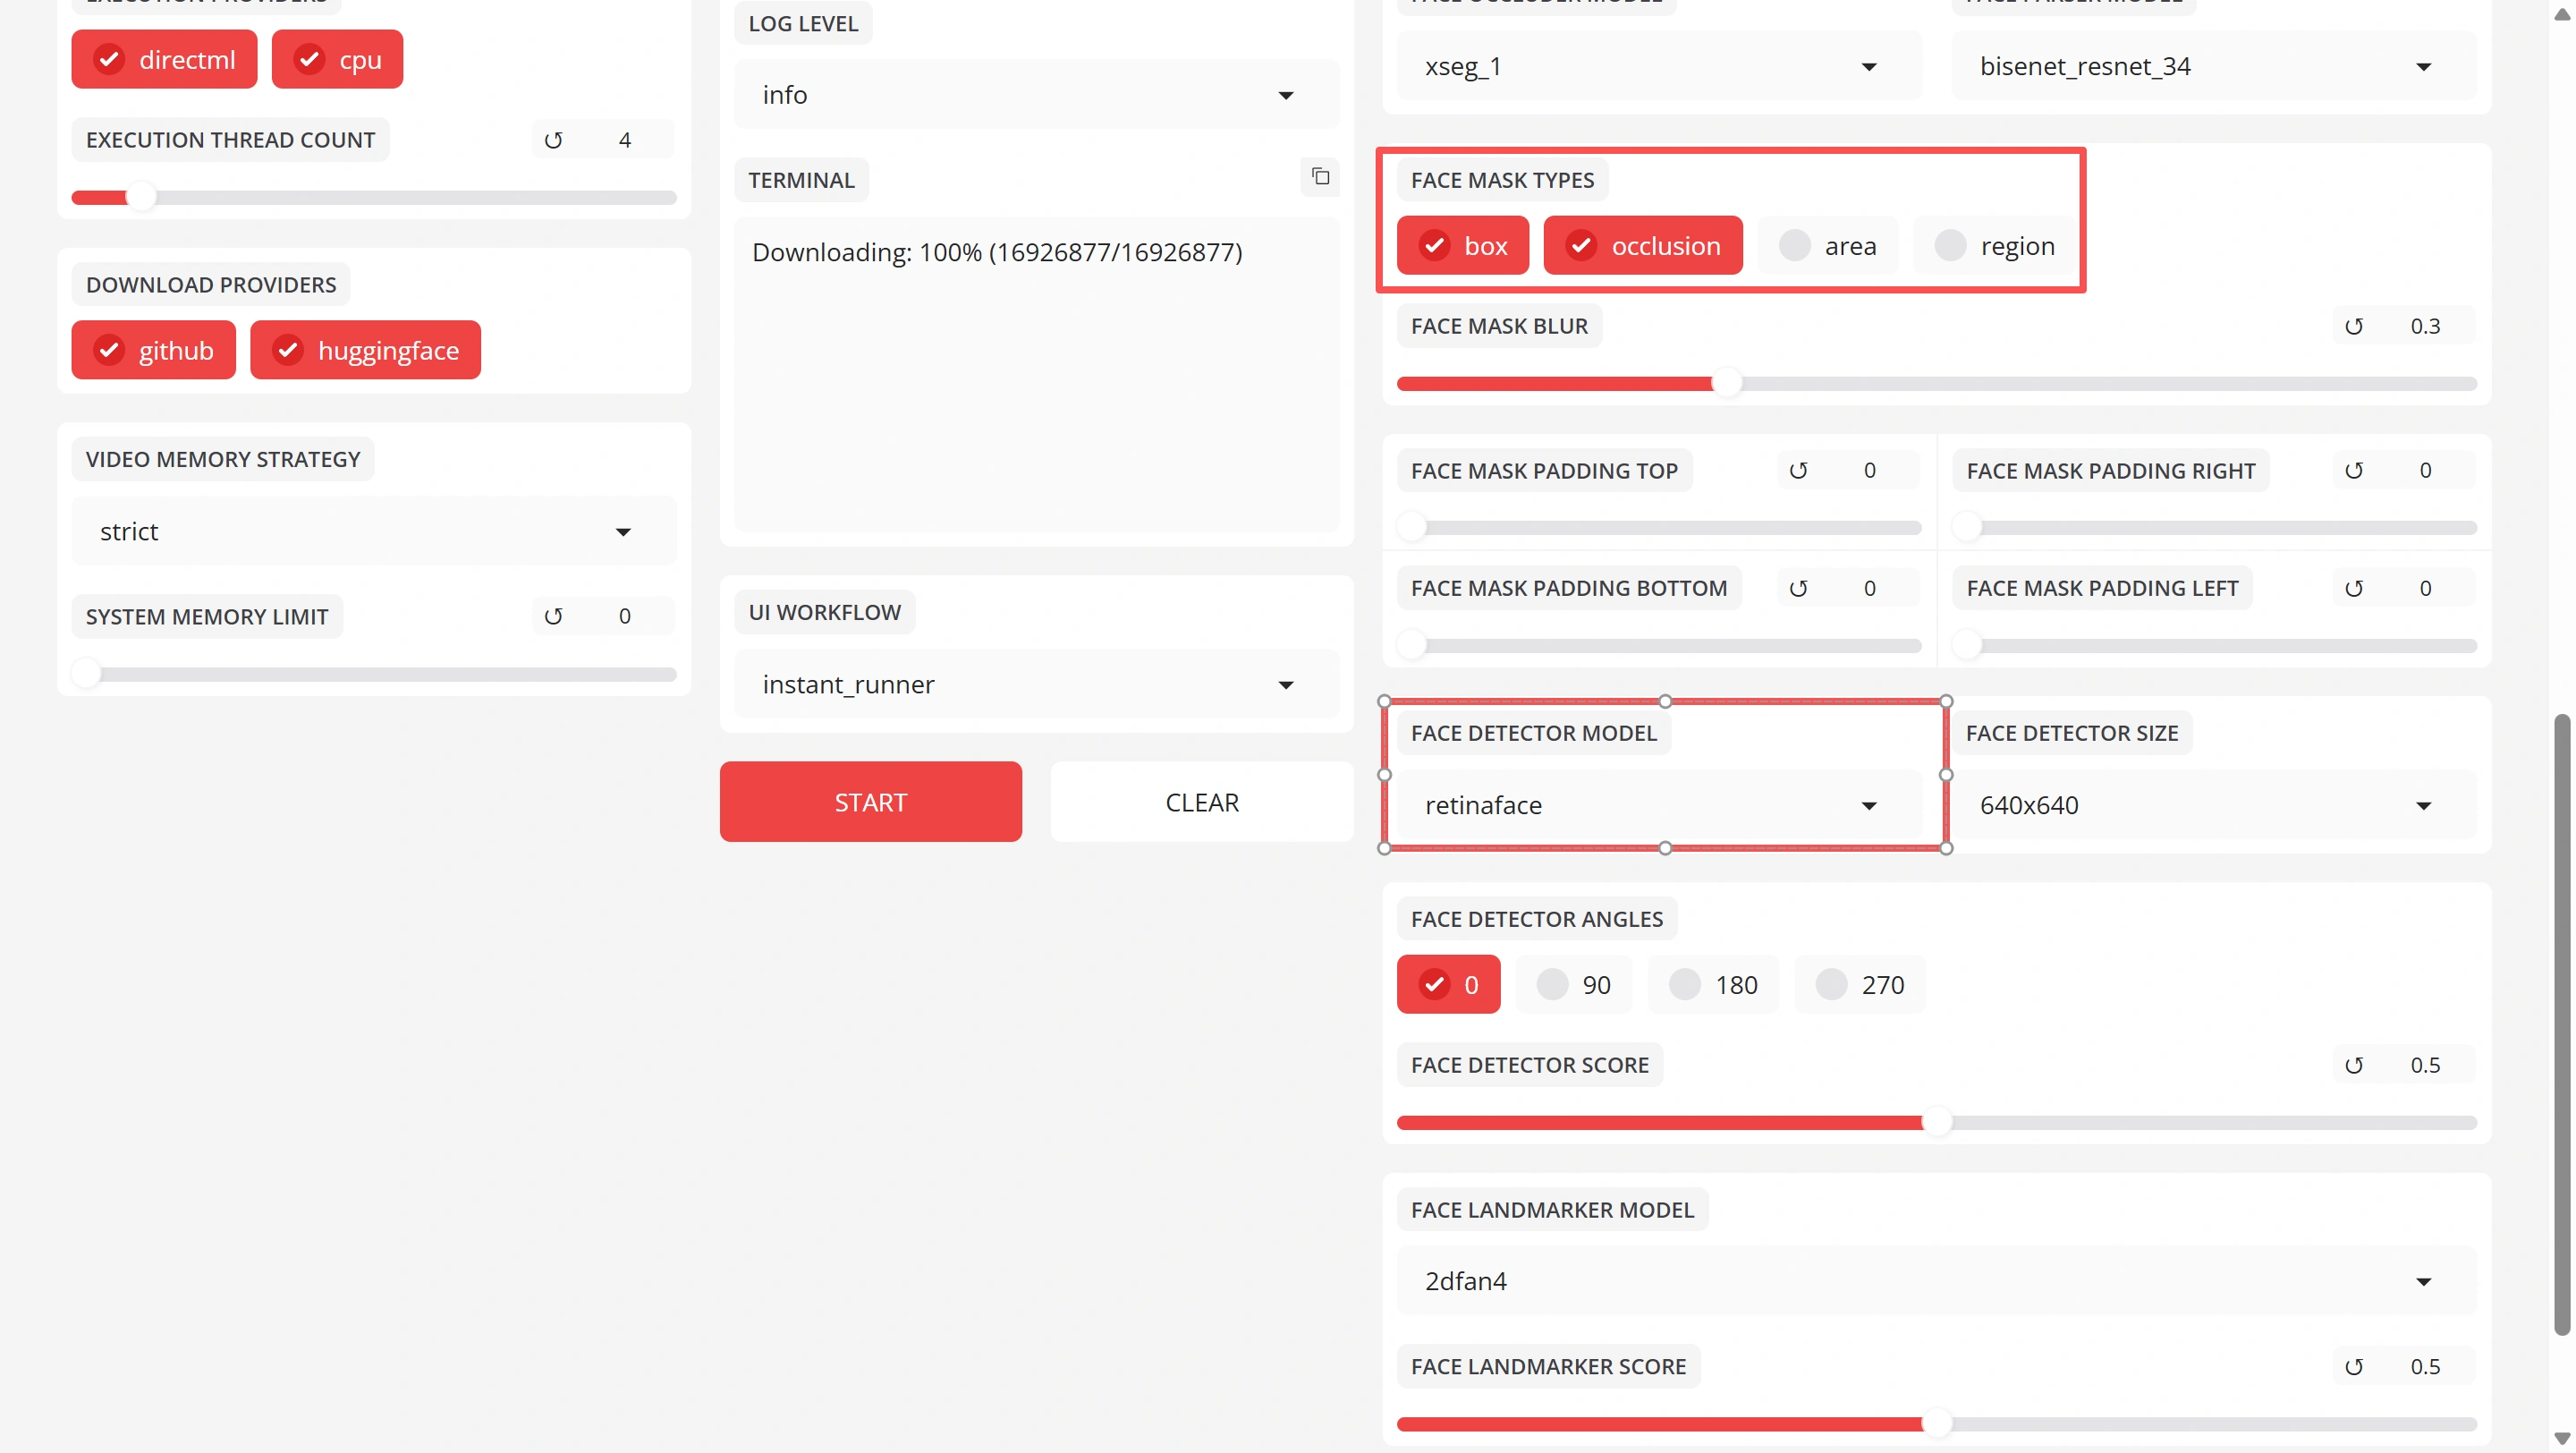Viewport: 2576px width, 1453px height.
Task: Open the Face Landmarker Model 2dfan4 dropdown
Action: 1936,1281
